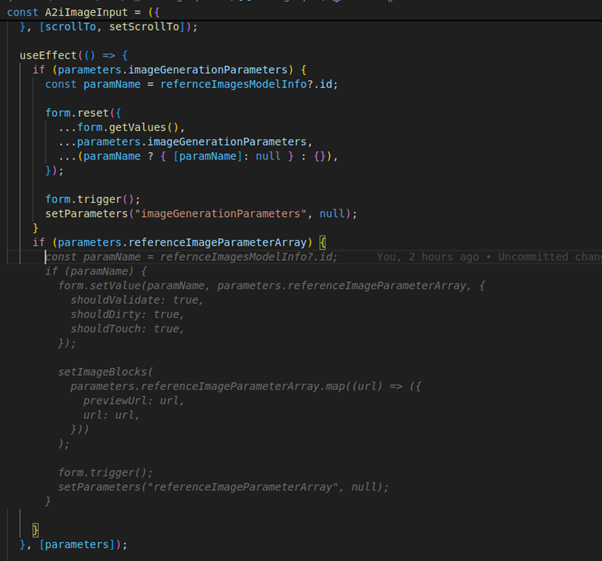This screenshot has width=602, height=561.
Task: Click the 'shouldDirty: true' suggestion line
Action: click(127, 314)
